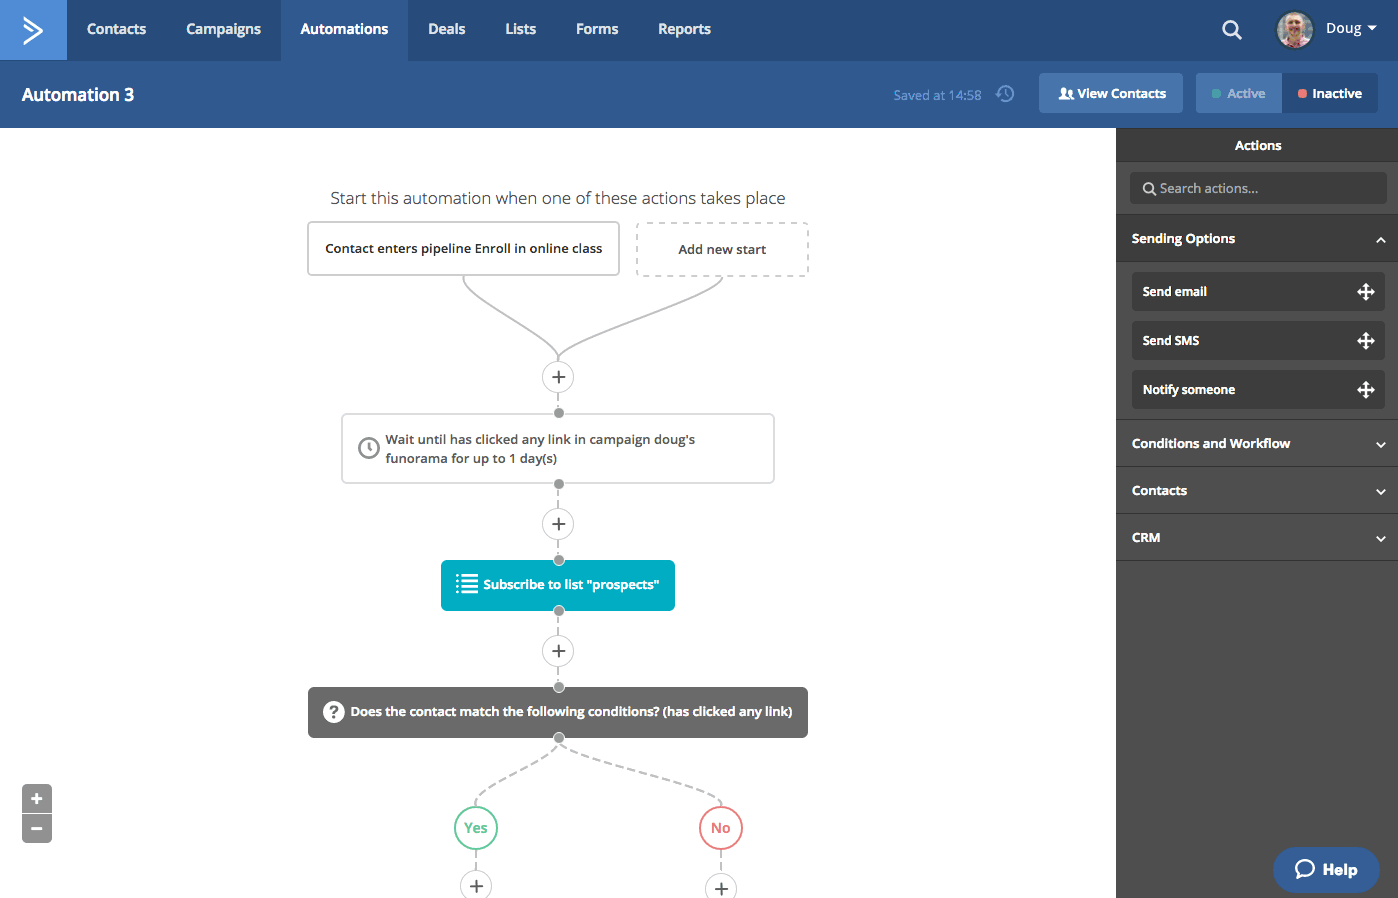This screenshot has height=898, width=1398.
Task: Click the View Contacts button
Action: click(x=1111, y=93)
